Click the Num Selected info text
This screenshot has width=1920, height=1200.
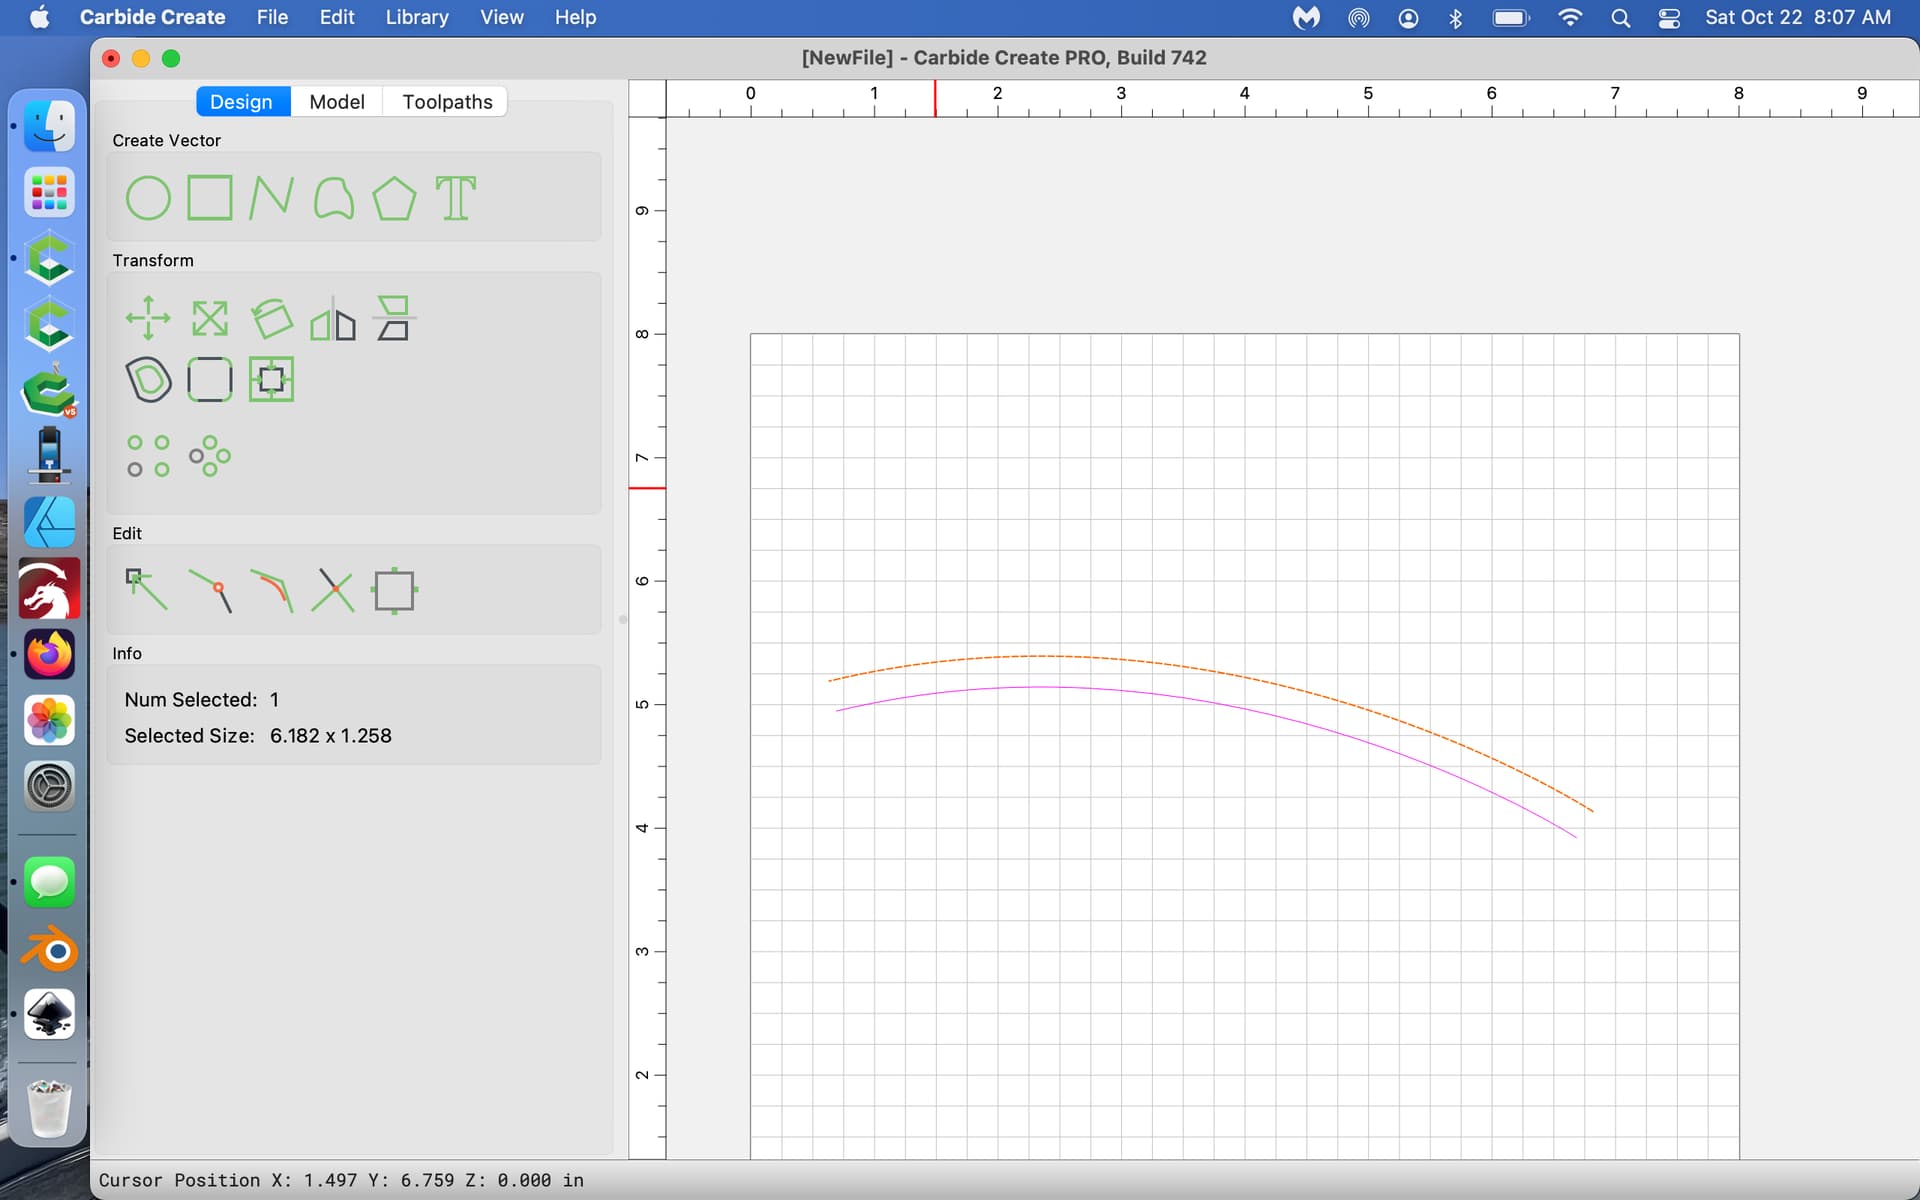tap(202, 700)
